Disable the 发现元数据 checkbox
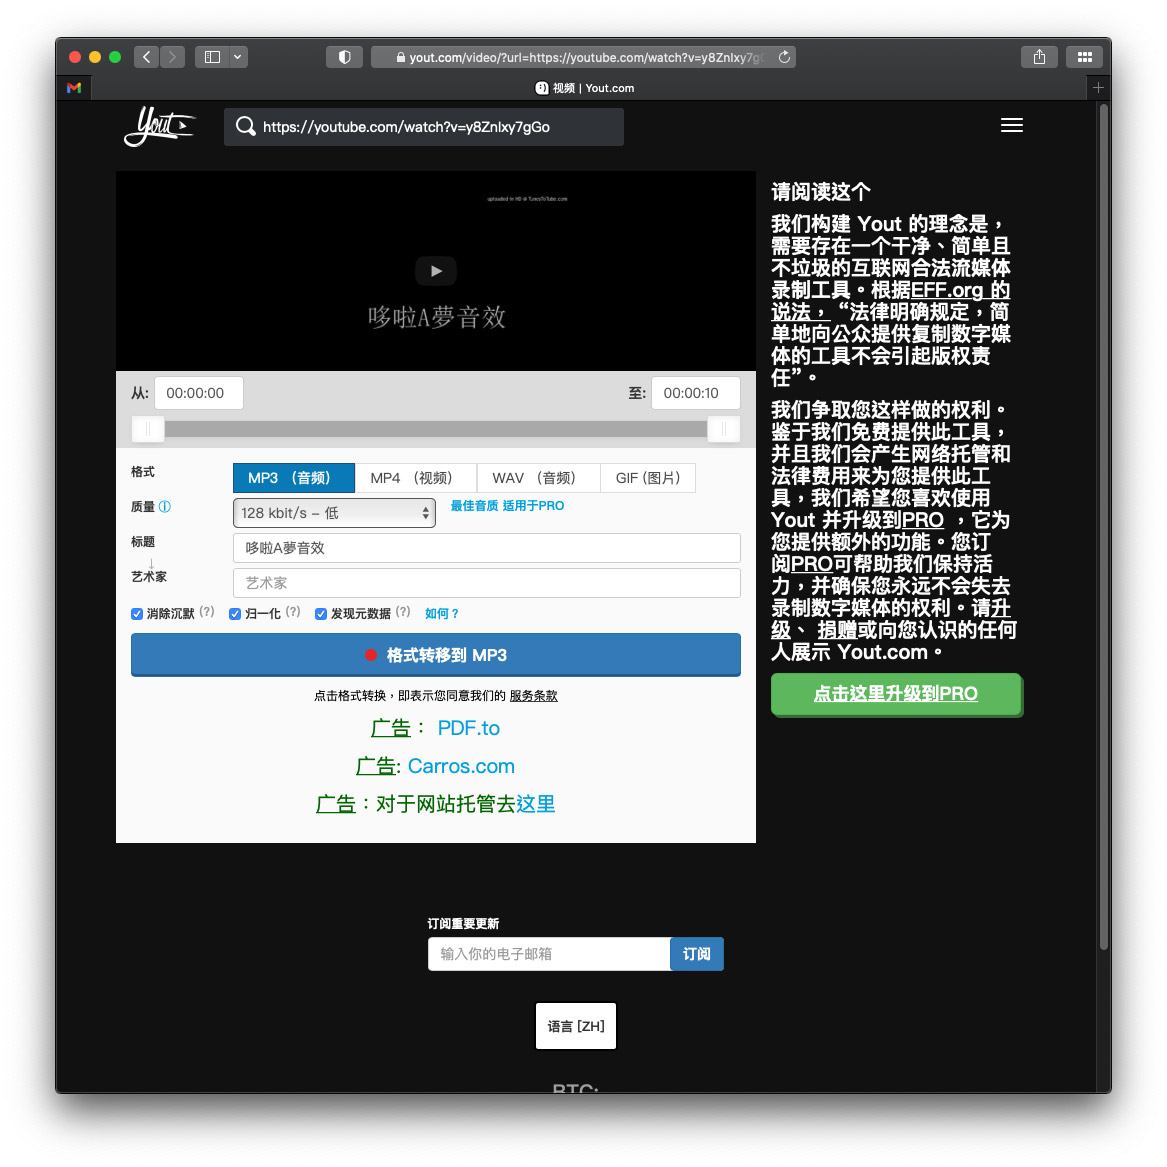Image resolution: width=1167 pixels, height=1167 pixels. click(x=321, y=614)
